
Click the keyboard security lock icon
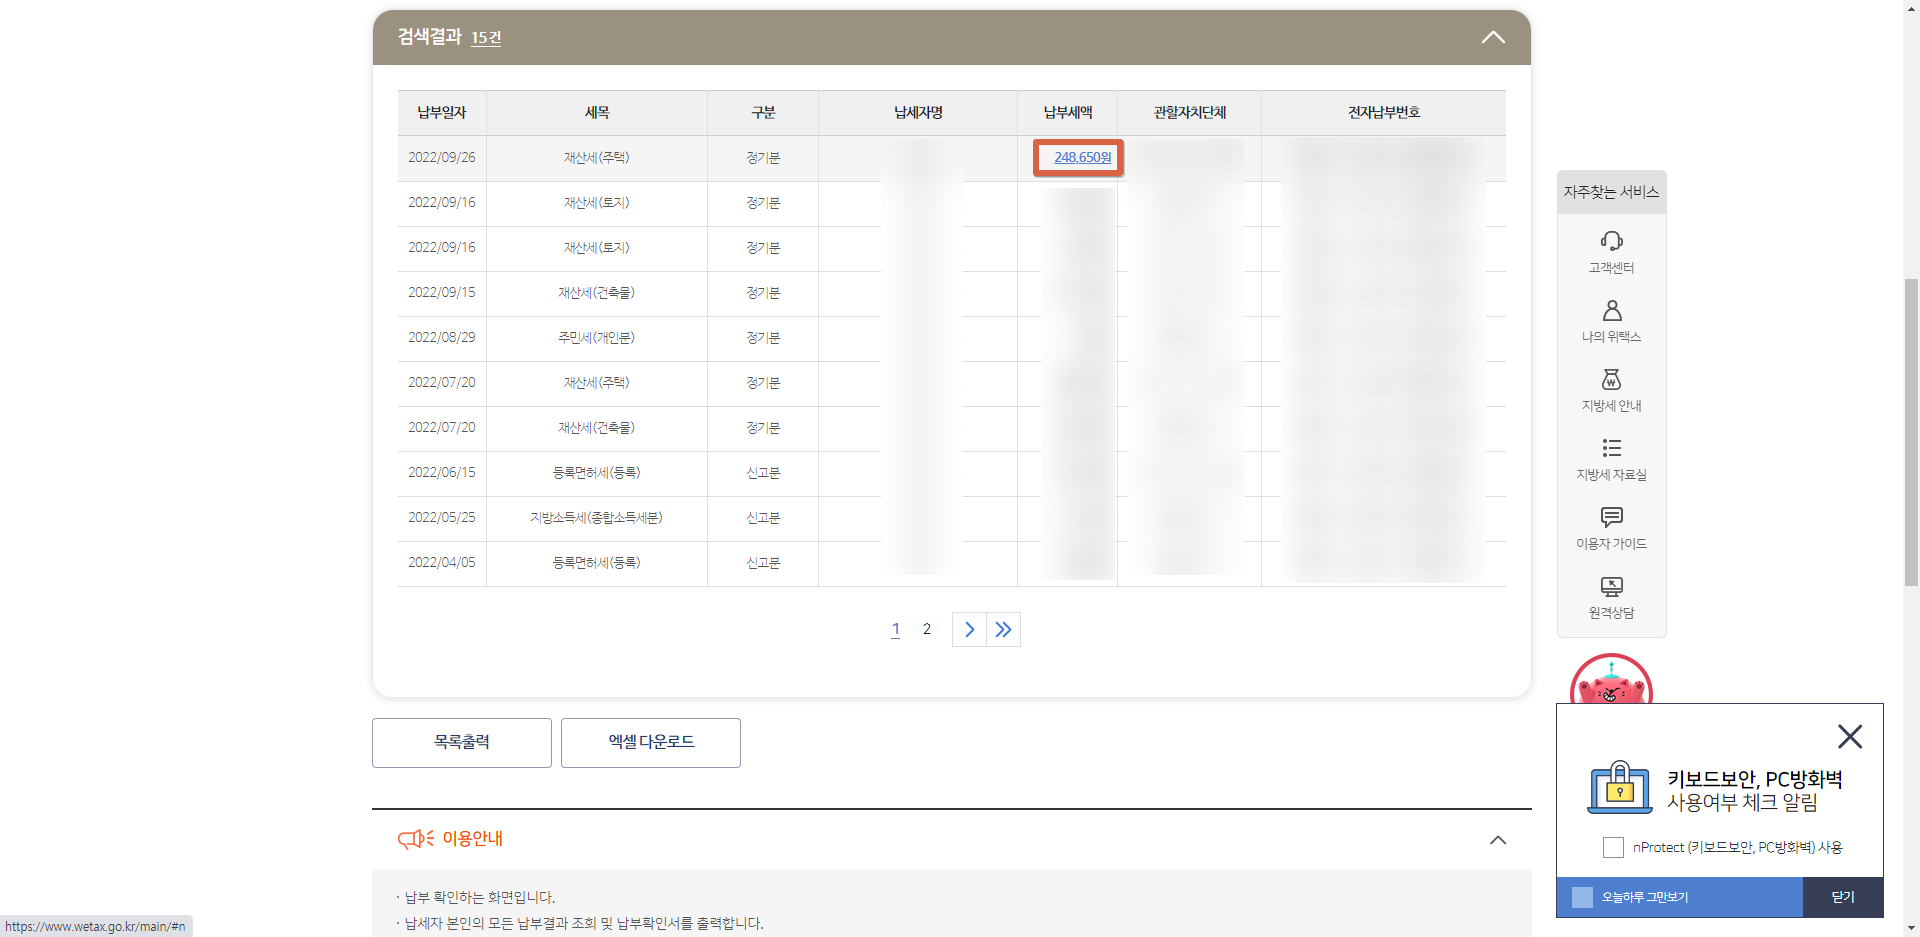(1620, 787)
